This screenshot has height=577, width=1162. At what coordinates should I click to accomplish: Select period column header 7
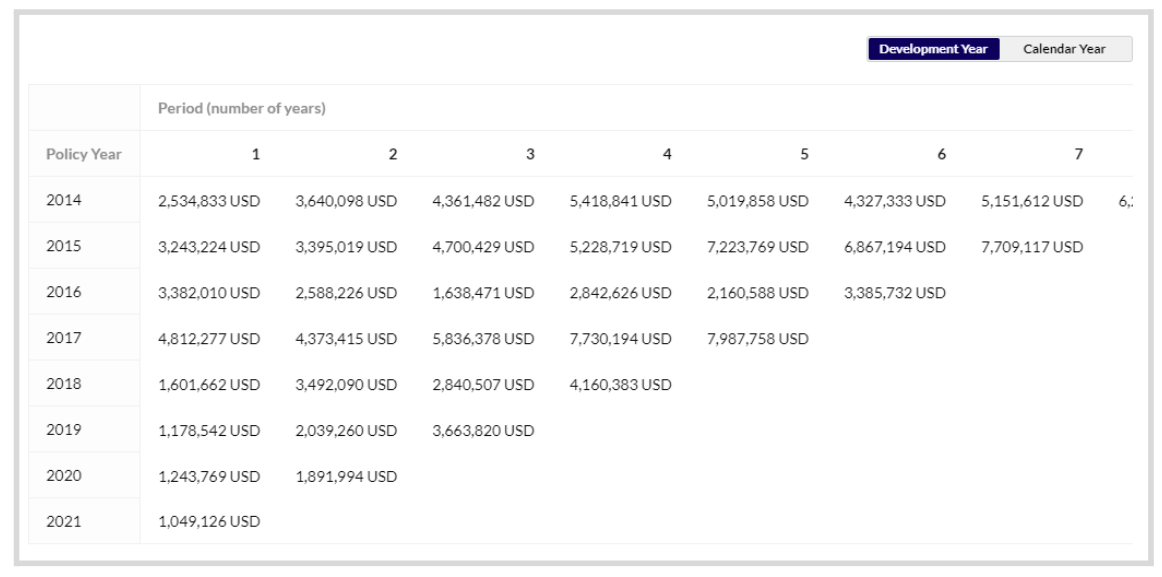pyautogui.click(x=1078, y=154)
